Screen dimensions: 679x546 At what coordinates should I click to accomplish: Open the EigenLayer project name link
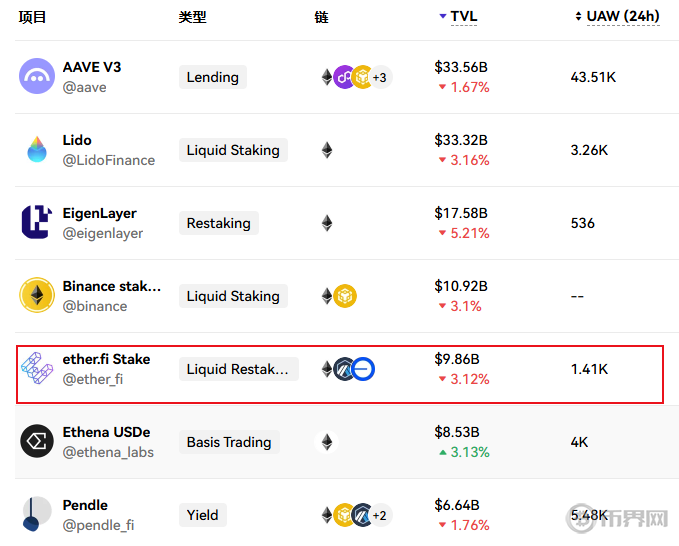[100, 213]
